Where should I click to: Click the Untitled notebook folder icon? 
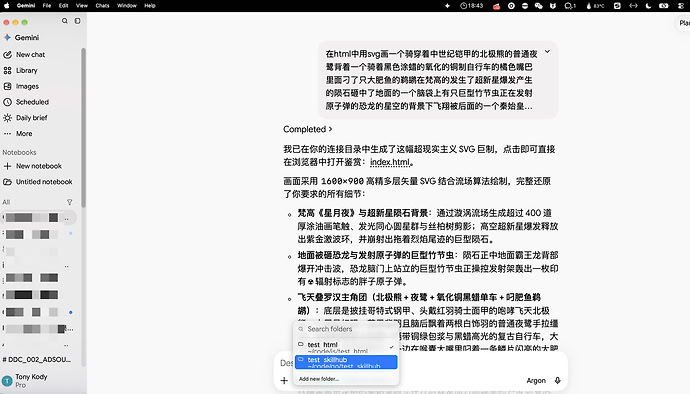(7, 182)
